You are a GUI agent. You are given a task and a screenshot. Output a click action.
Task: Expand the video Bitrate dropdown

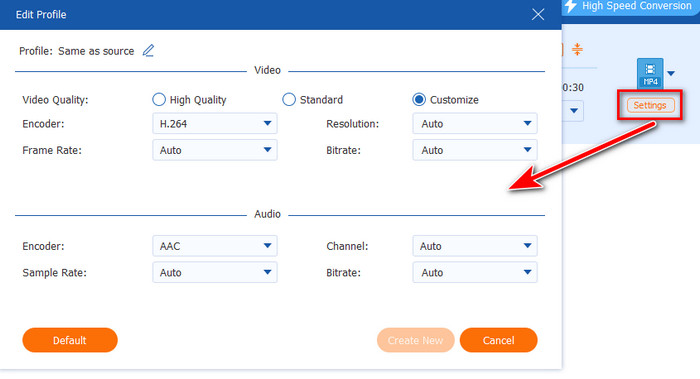(475, 150)
